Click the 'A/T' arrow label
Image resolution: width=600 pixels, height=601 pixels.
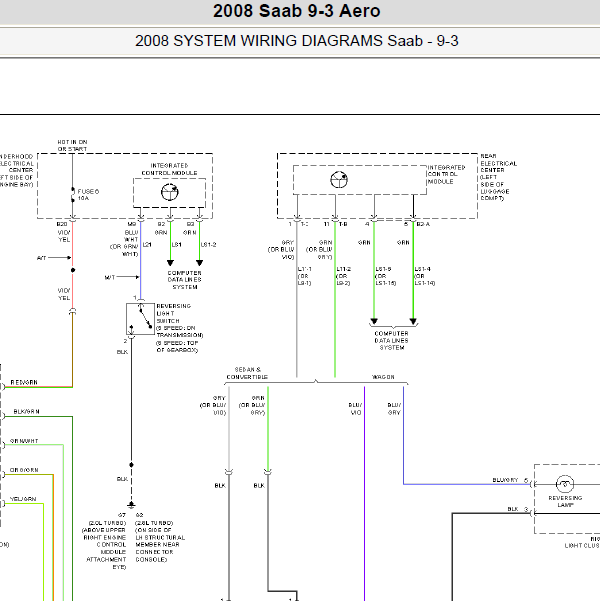tap(41, 258)
